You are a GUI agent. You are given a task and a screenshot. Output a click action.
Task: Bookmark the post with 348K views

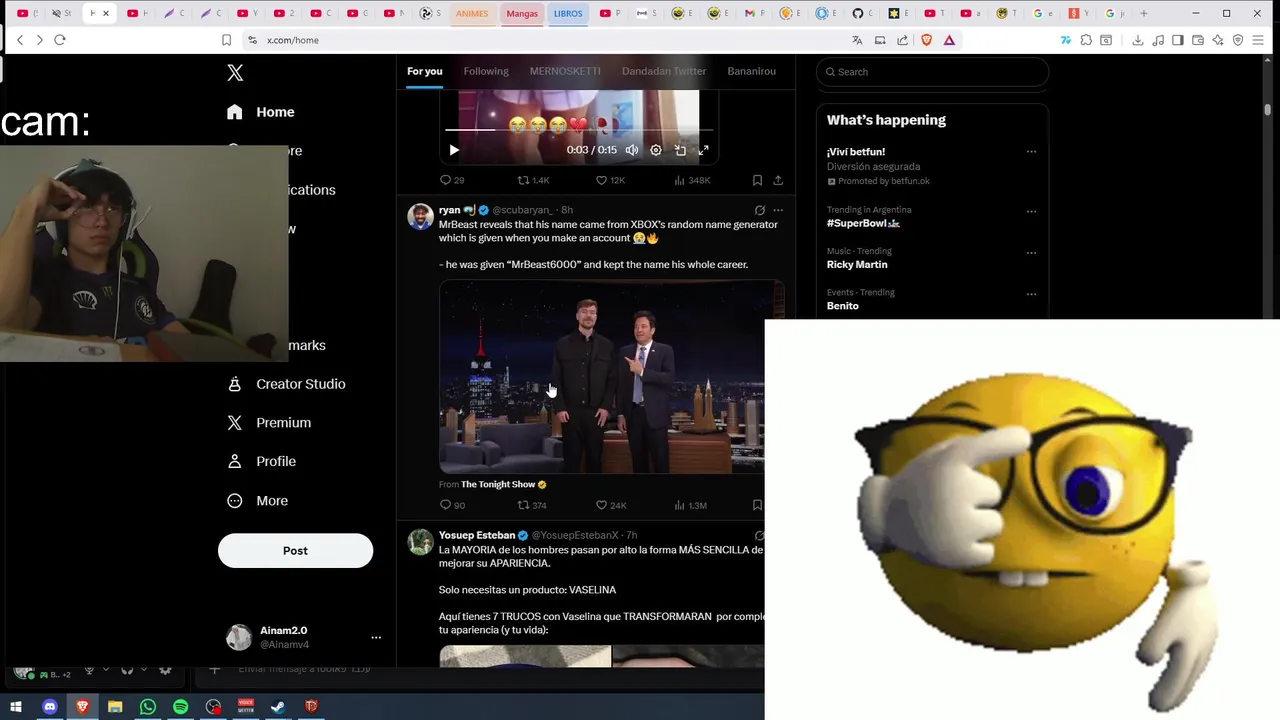(x=757, y=180)
